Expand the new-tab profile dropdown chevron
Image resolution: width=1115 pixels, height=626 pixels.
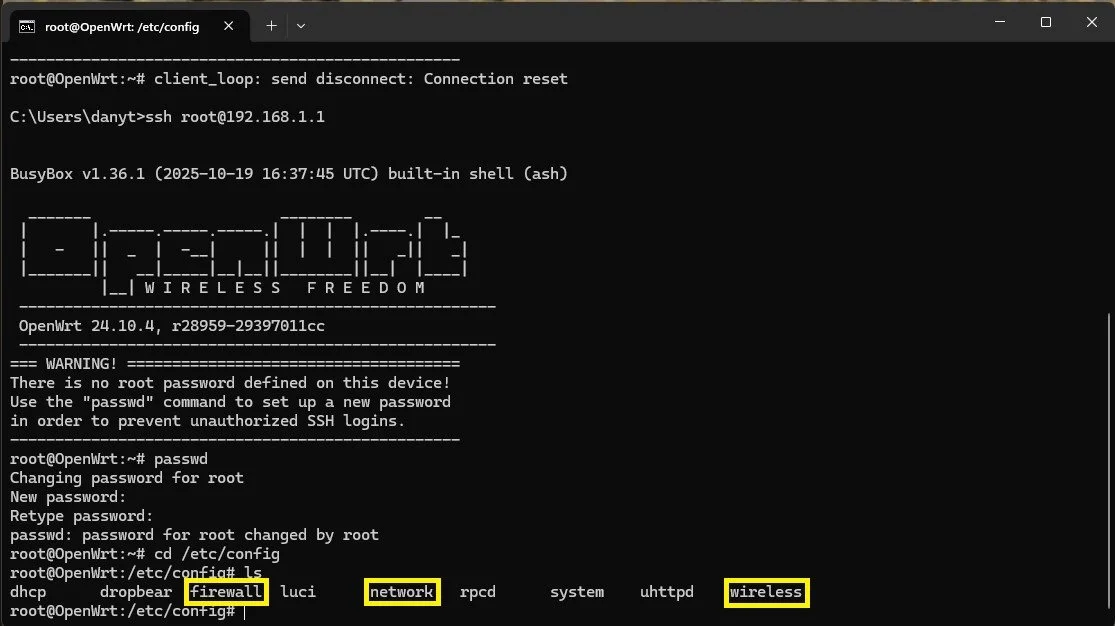click(x=301, y=26)
